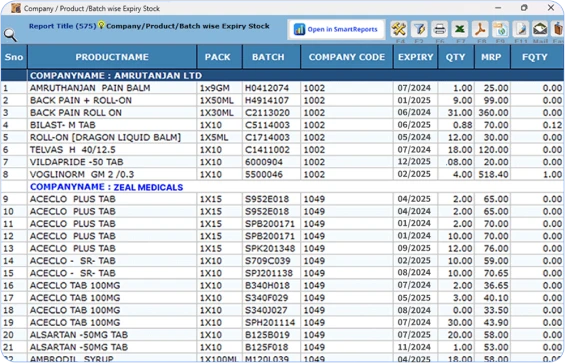566x363 pixels.
Task: Click the filter funnel icon
Action: point(419,29)
